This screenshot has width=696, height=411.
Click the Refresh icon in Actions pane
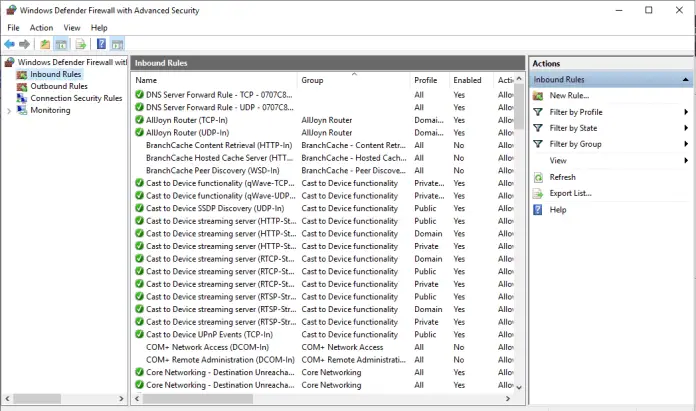538,178
